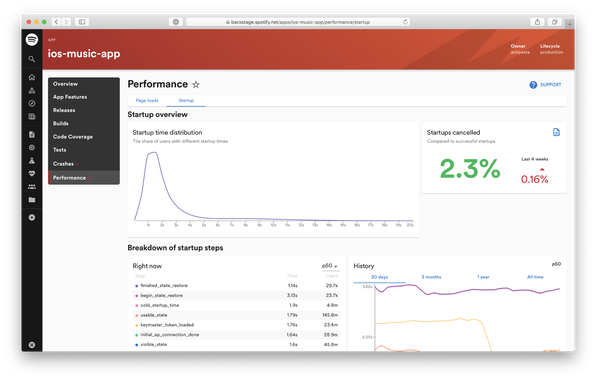Select the 1 year history range

click(483, 277)
